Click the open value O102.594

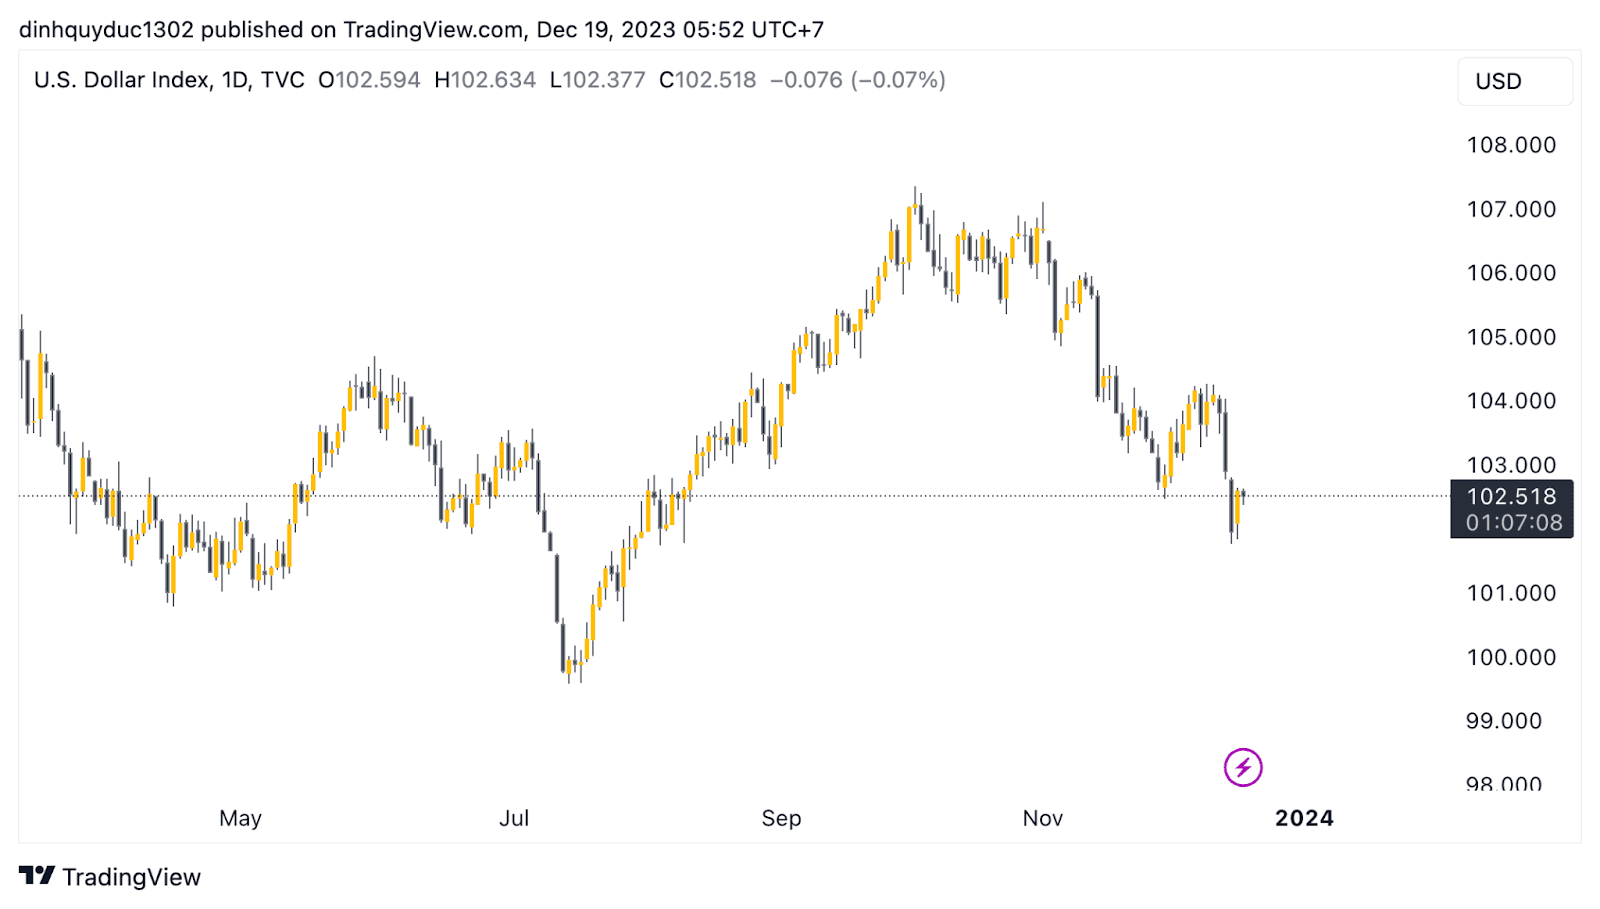(x=369, y=80)
